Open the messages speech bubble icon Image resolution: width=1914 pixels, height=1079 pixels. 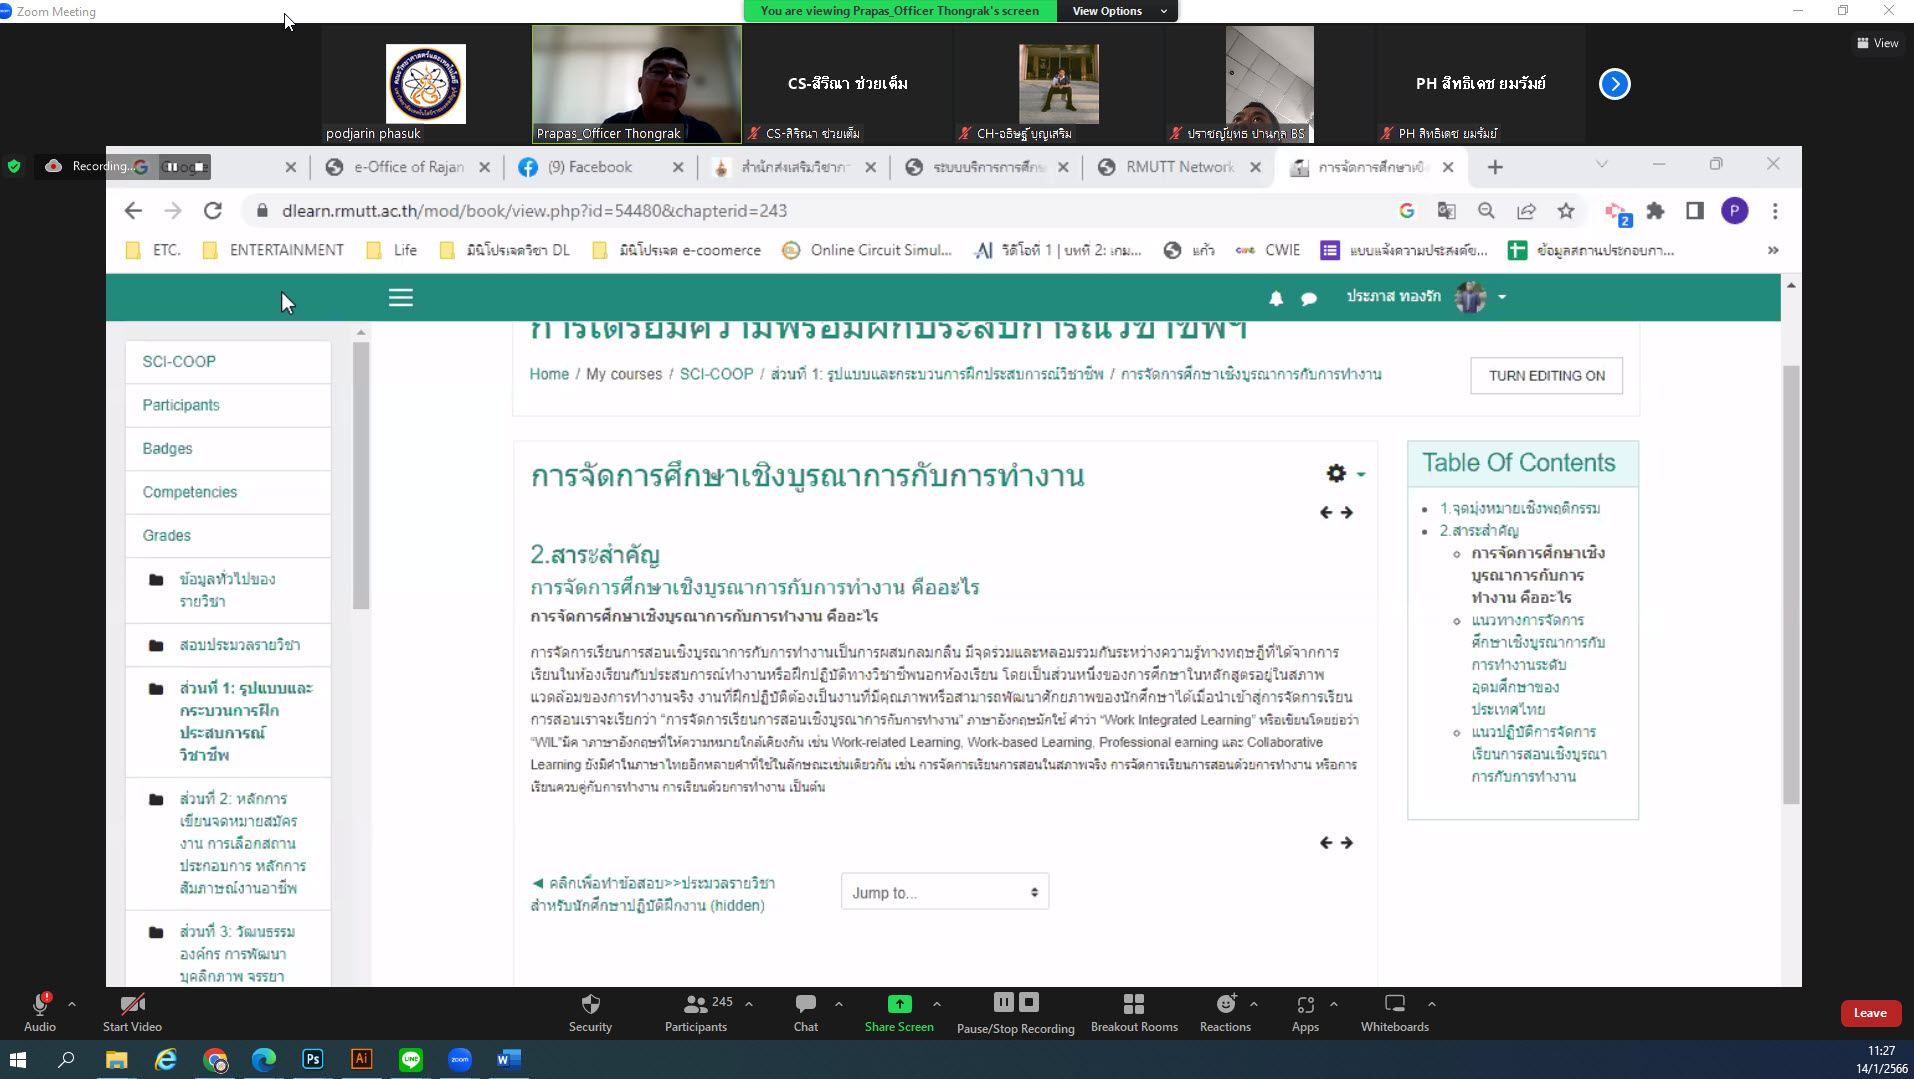pos(1308,298)
